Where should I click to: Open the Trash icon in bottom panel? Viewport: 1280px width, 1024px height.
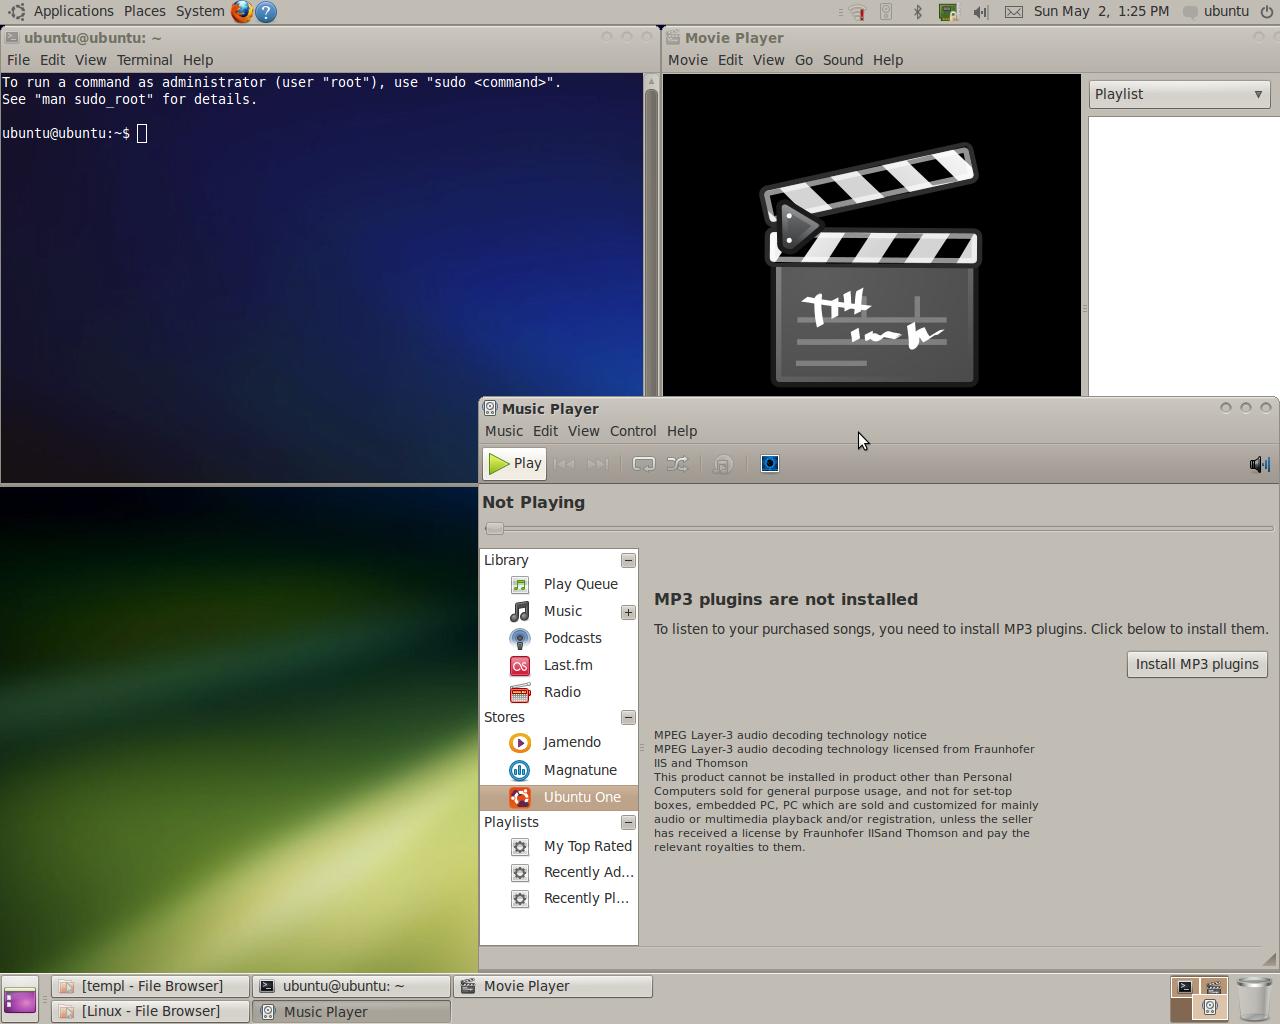pos(1254,998)
